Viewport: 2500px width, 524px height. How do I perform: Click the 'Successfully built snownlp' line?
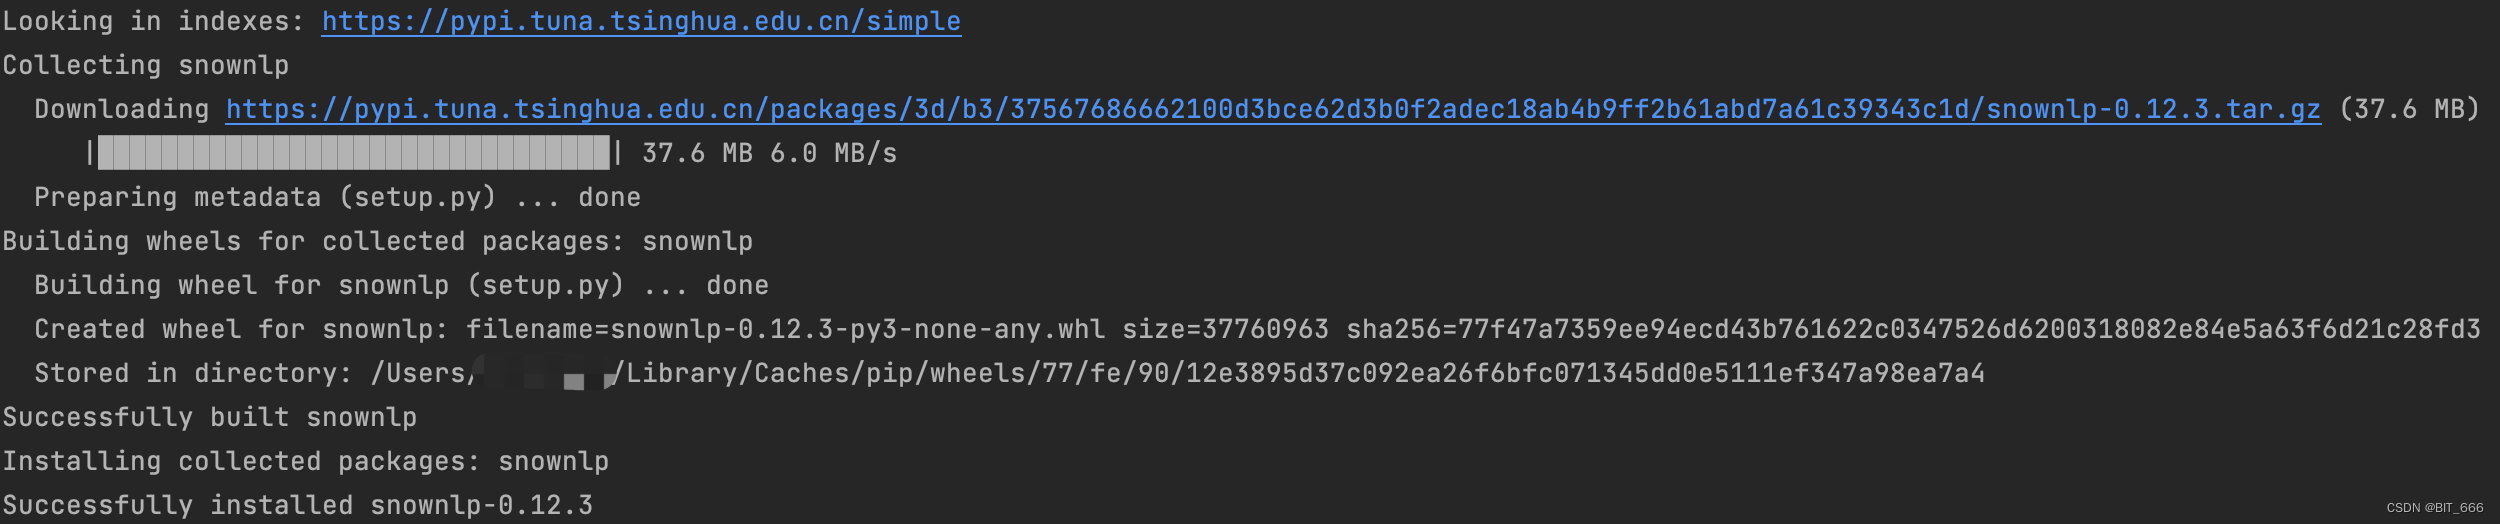click(x=209, y=417)
